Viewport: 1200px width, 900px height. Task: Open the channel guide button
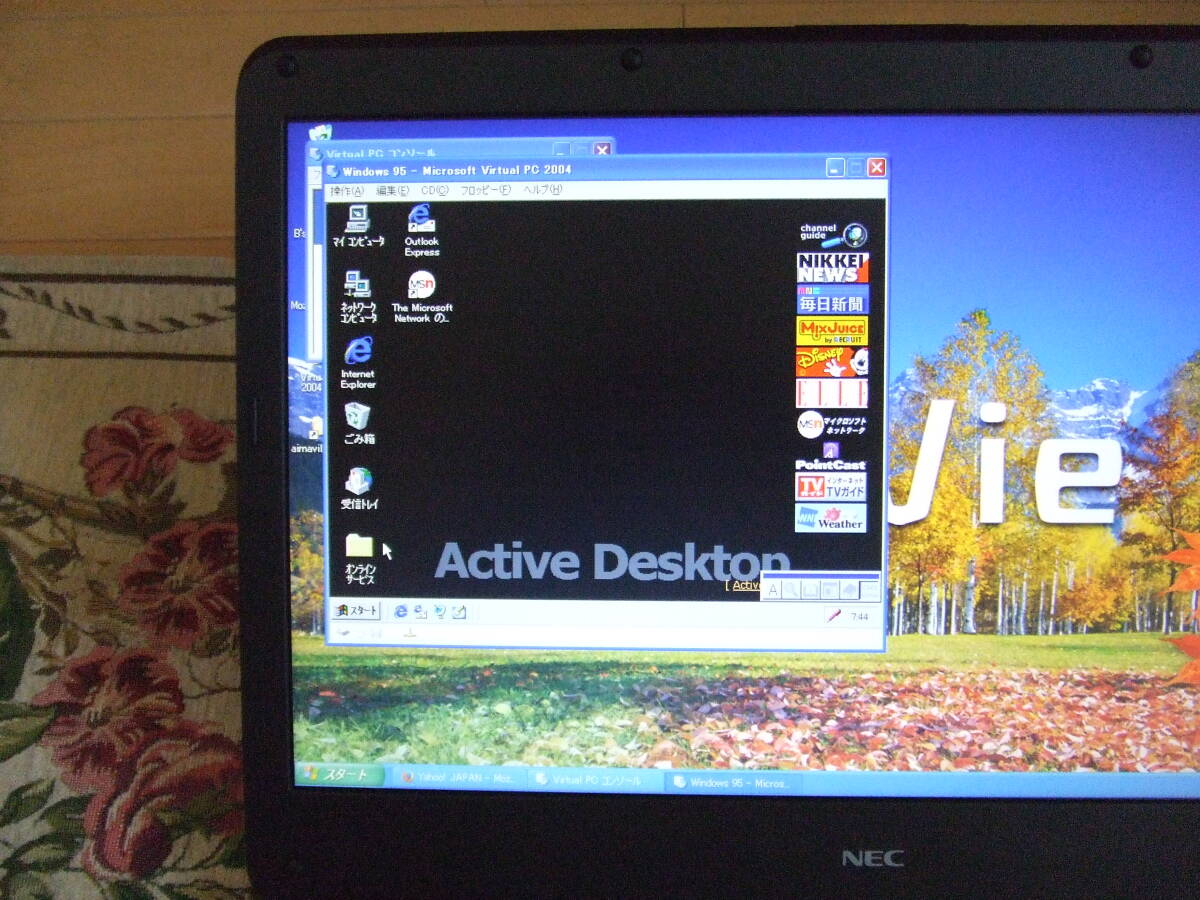pyautogui.click(x=832, y=235)
